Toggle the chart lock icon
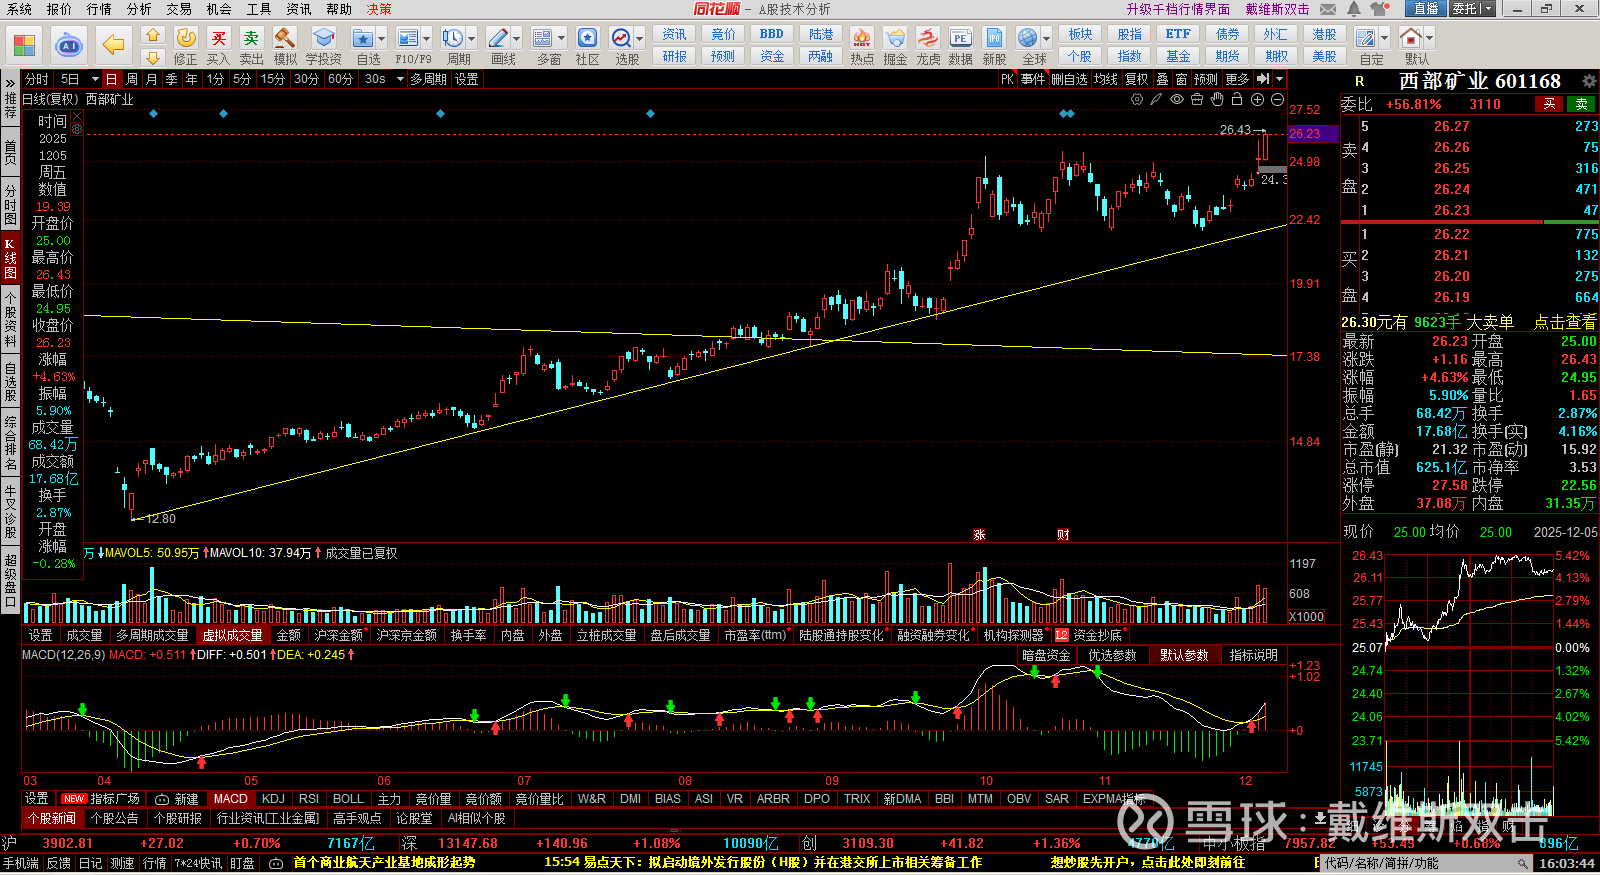This screenshot has width=1600, height=875. (x=1237, y=99)
